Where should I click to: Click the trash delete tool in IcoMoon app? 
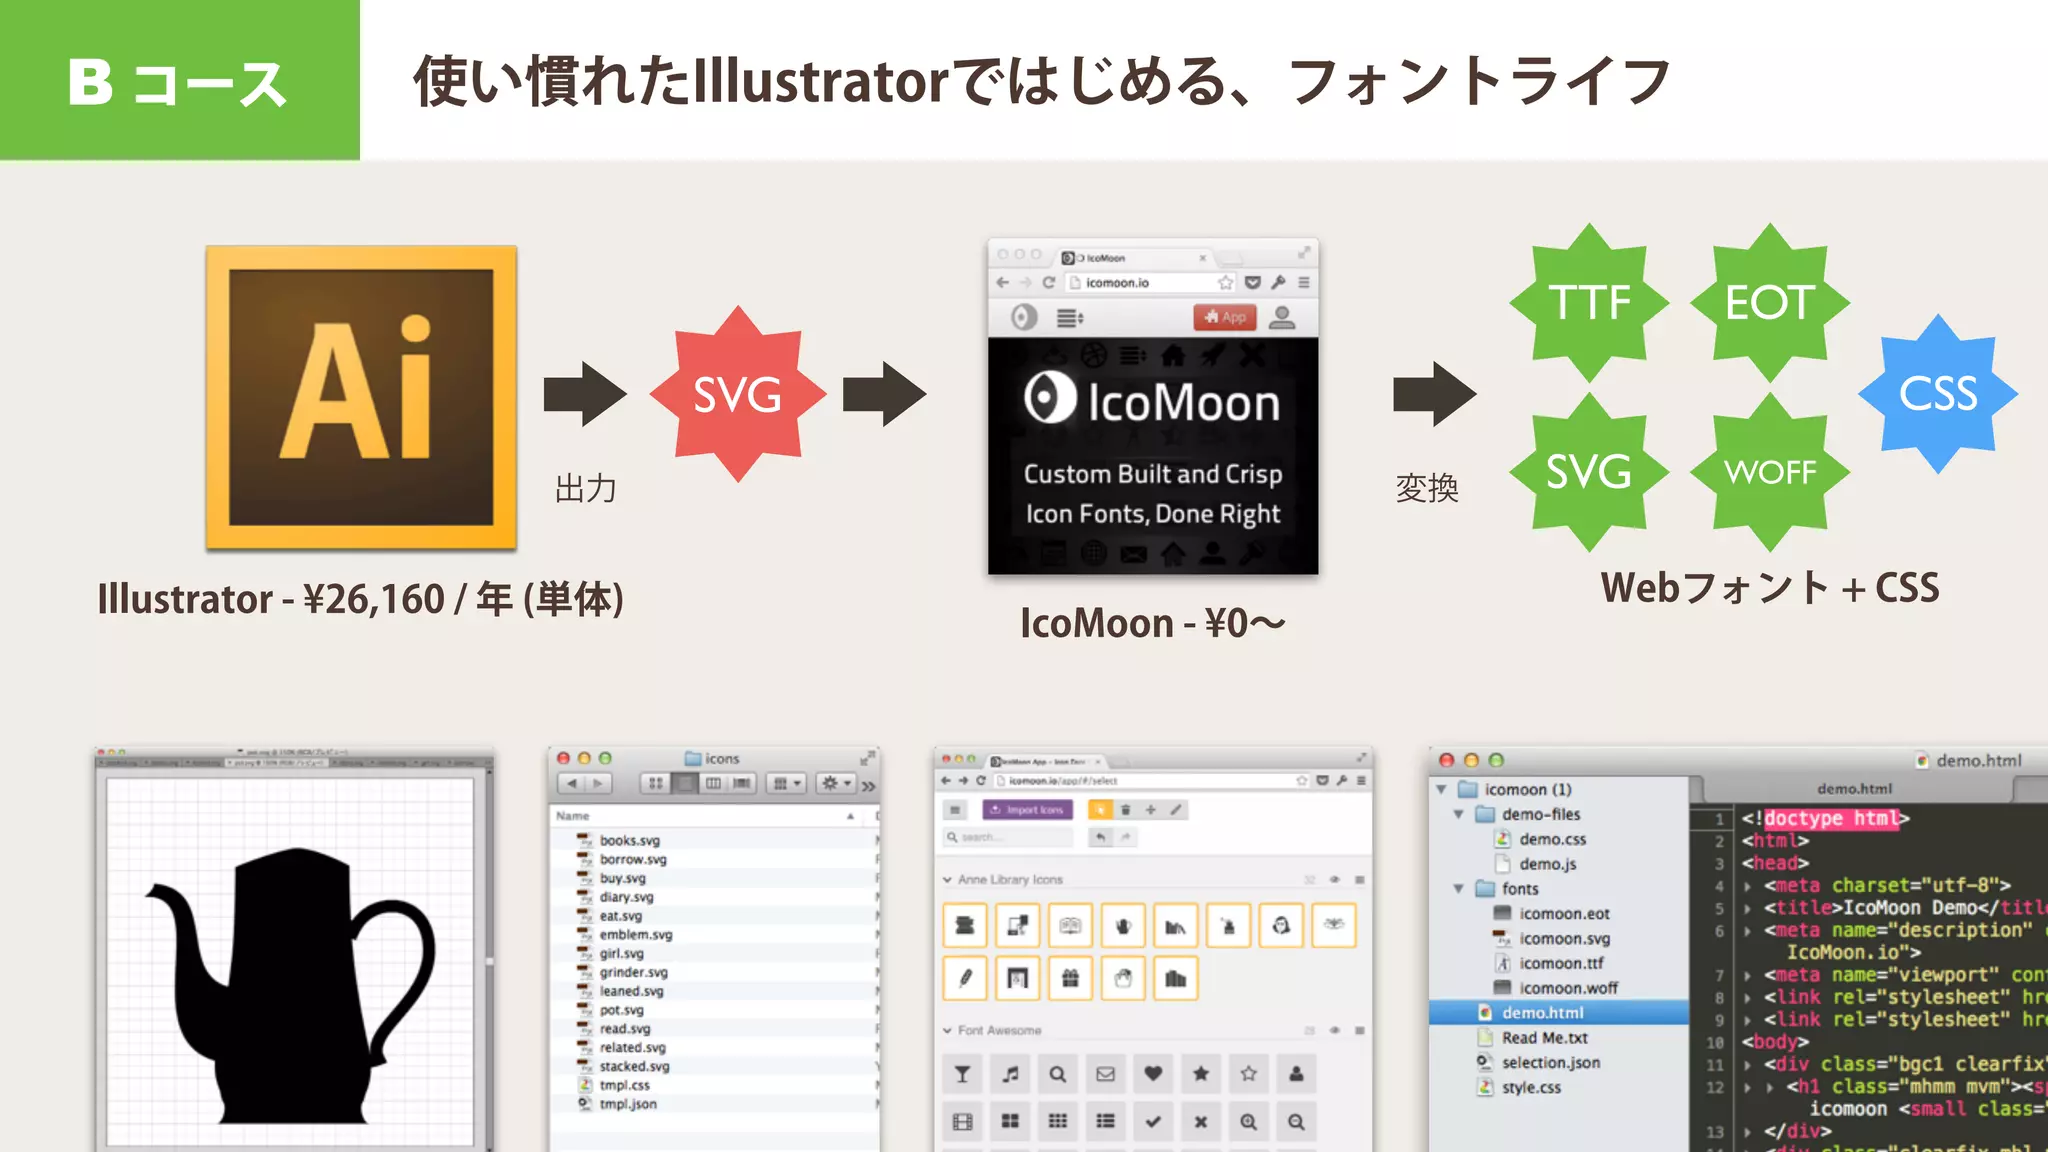[x=1125, y=810]
